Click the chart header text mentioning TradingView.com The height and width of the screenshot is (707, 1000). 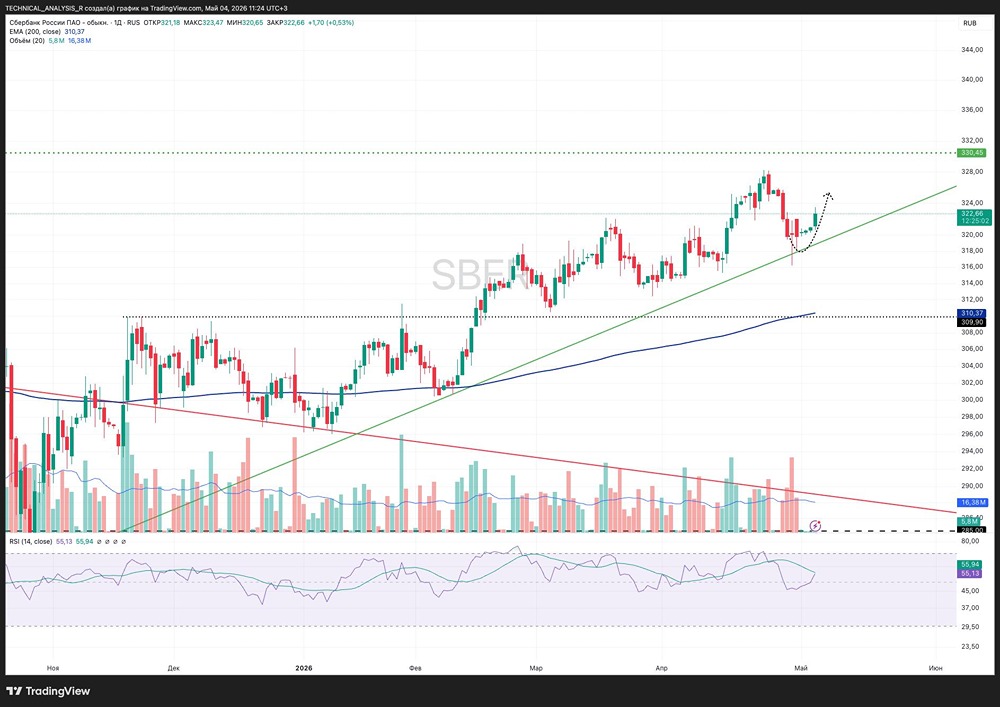click(146, 8)
